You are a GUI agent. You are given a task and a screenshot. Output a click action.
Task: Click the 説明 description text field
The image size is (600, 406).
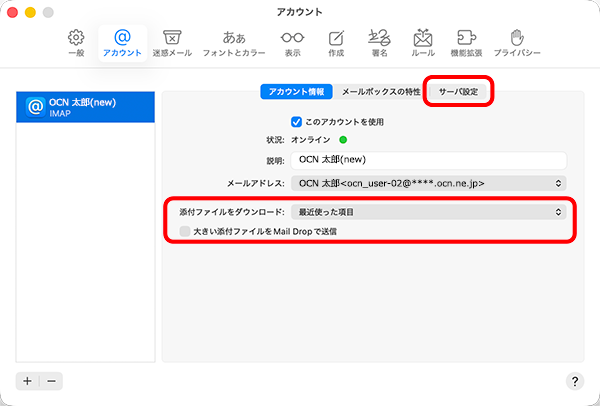pyautogui.click(x=427, y=160)
